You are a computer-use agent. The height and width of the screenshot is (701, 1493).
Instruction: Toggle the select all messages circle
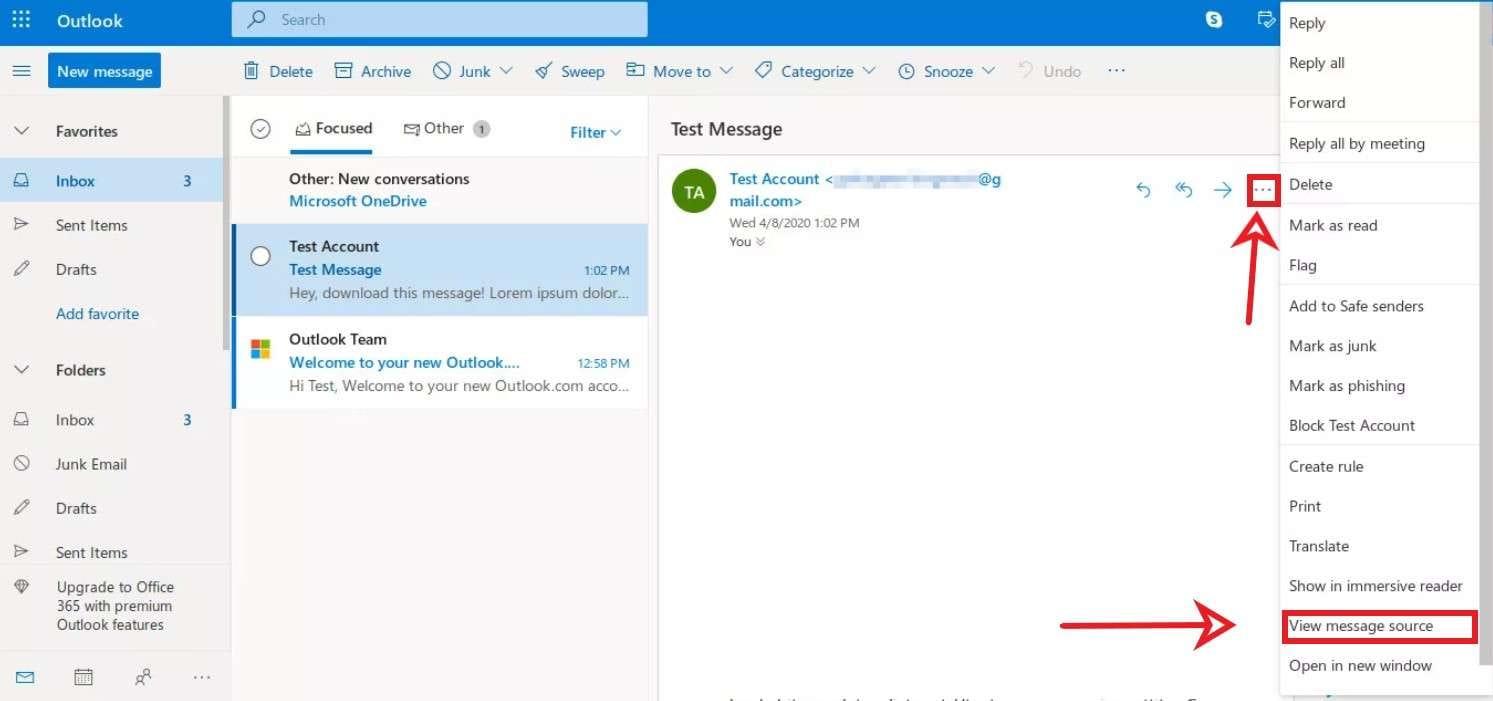pos(261,129)
